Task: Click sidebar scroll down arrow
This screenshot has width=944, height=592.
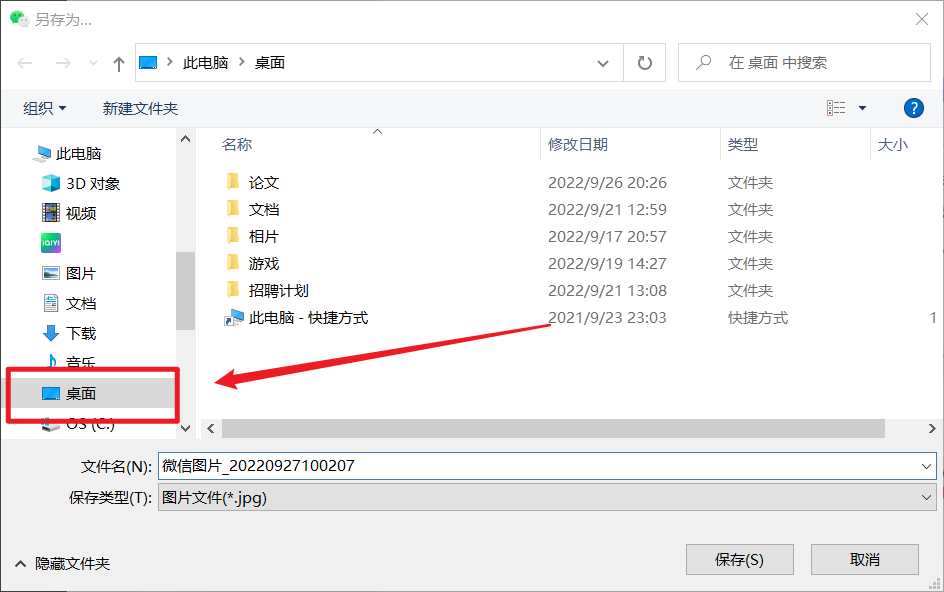Action: point(185,428)
